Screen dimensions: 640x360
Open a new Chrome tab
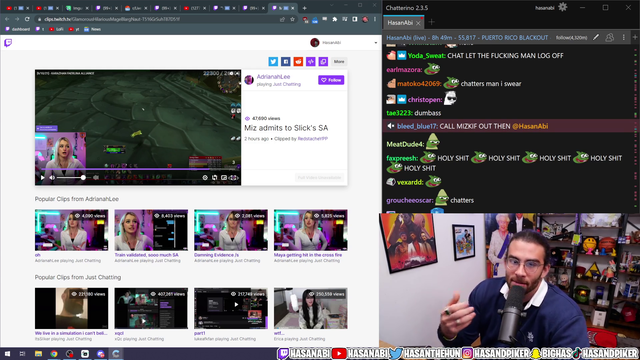(304, 8)
